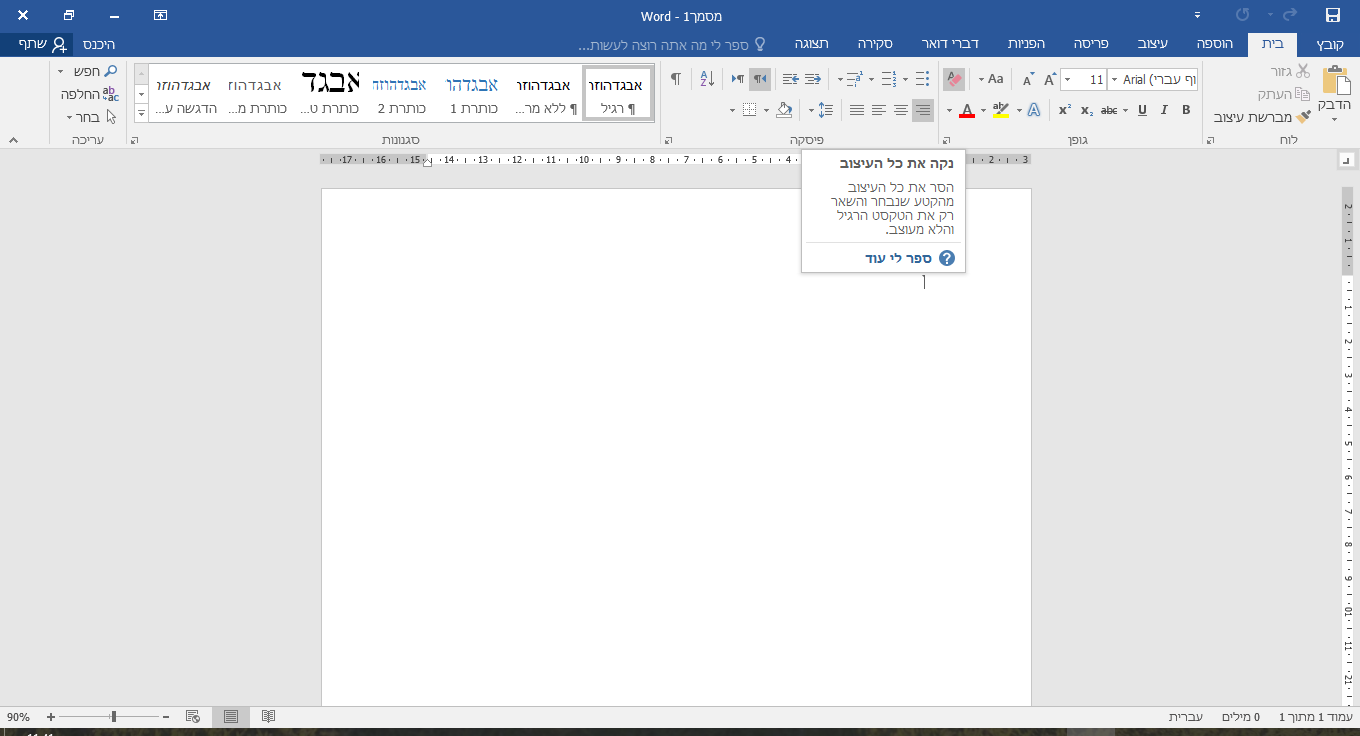Screen dimensions: 1360x736
Task: Click the החלפה (Replace) button
Action: [x=88, y=94]
